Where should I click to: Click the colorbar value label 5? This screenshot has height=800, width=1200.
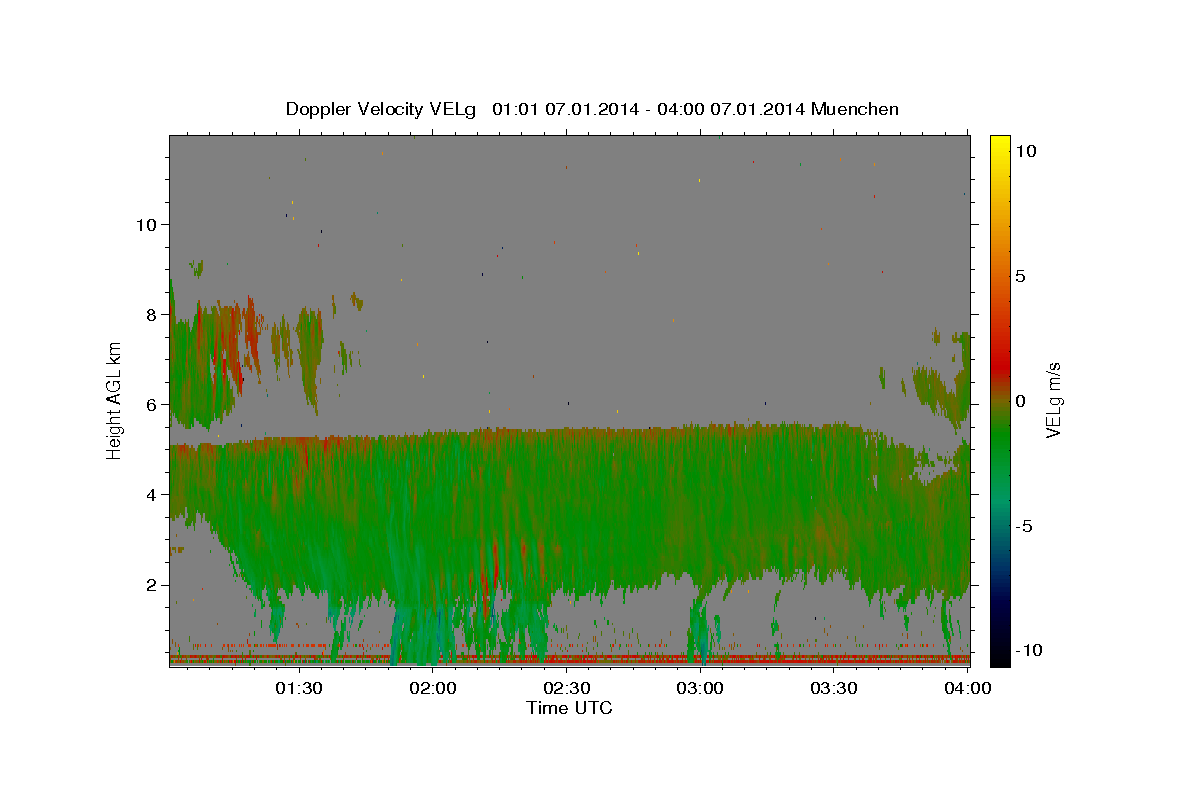1020,276
